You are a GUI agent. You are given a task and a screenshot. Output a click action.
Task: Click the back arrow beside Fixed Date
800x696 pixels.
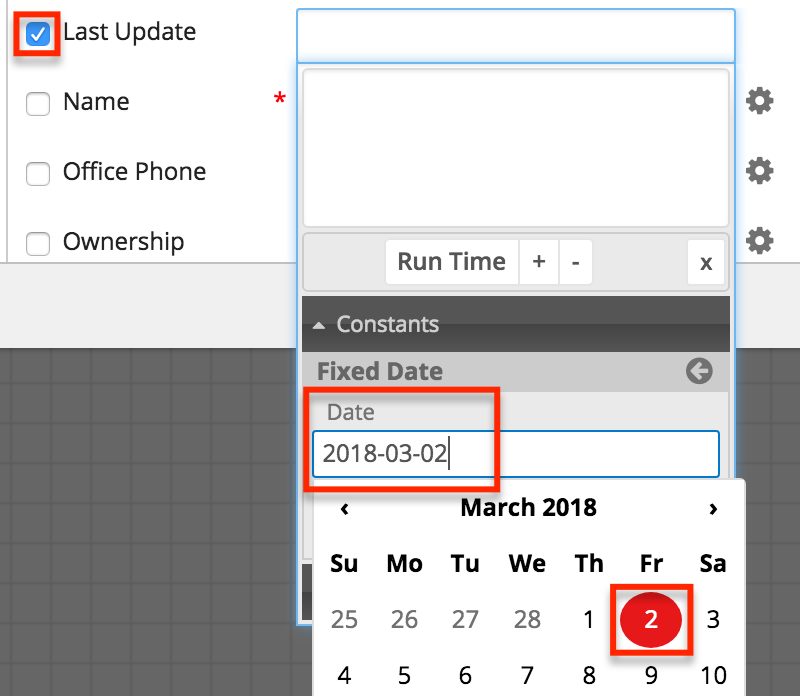(699, 371)
